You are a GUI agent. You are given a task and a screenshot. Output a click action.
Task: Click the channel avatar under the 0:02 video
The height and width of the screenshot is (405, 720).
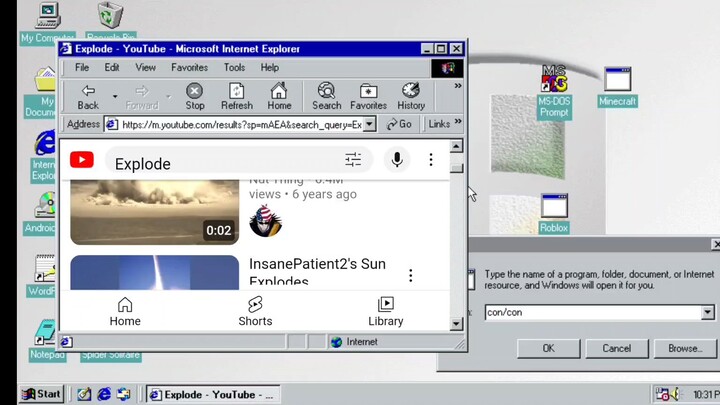click(x=265, y=221)
